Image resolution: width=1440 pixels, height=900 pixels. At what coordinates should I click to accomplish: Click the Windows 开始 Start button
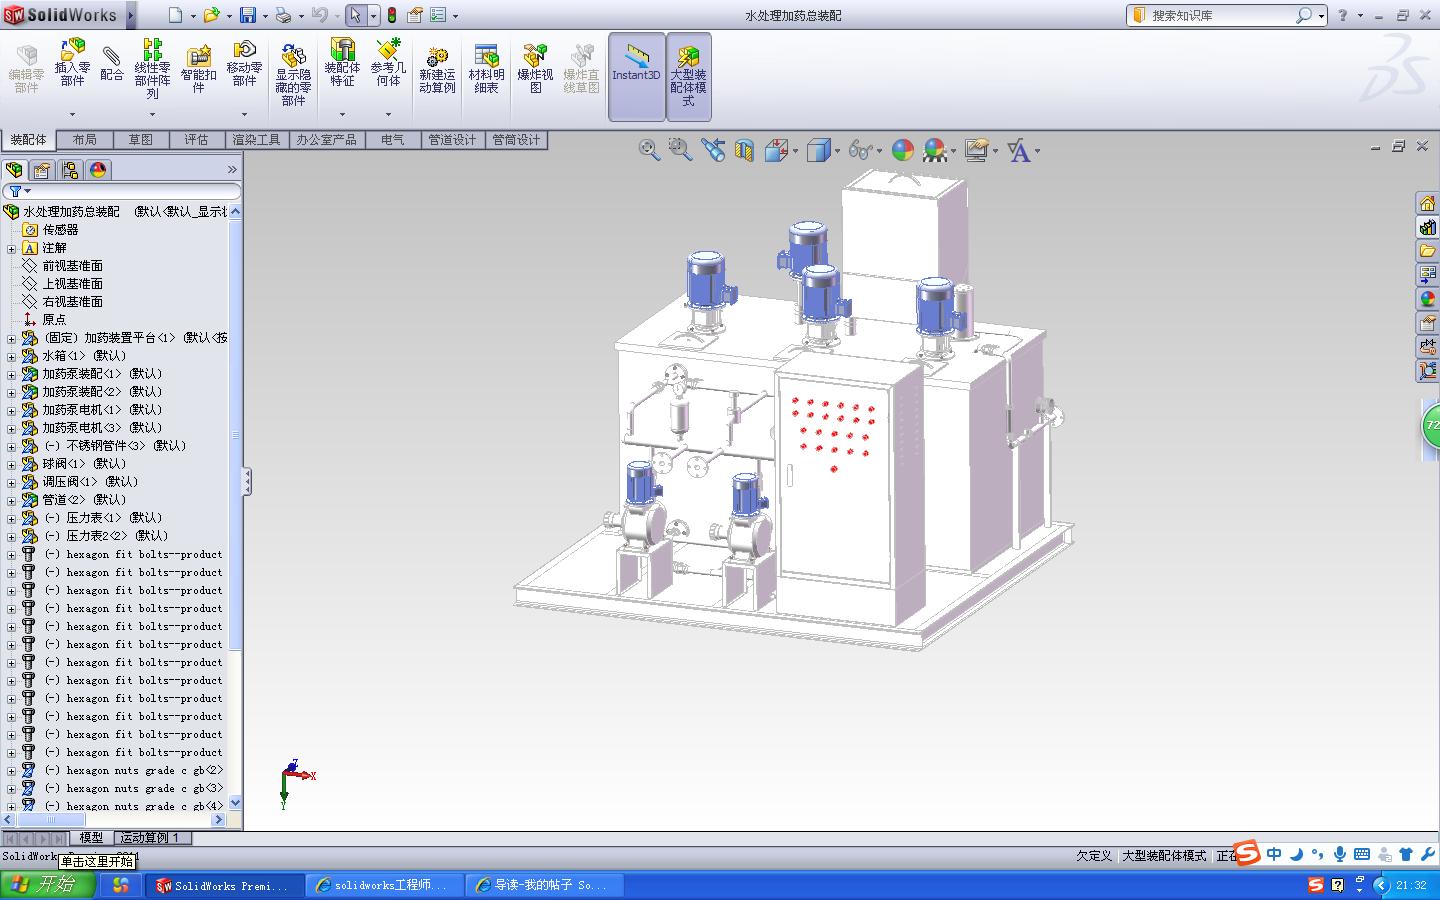48,885
